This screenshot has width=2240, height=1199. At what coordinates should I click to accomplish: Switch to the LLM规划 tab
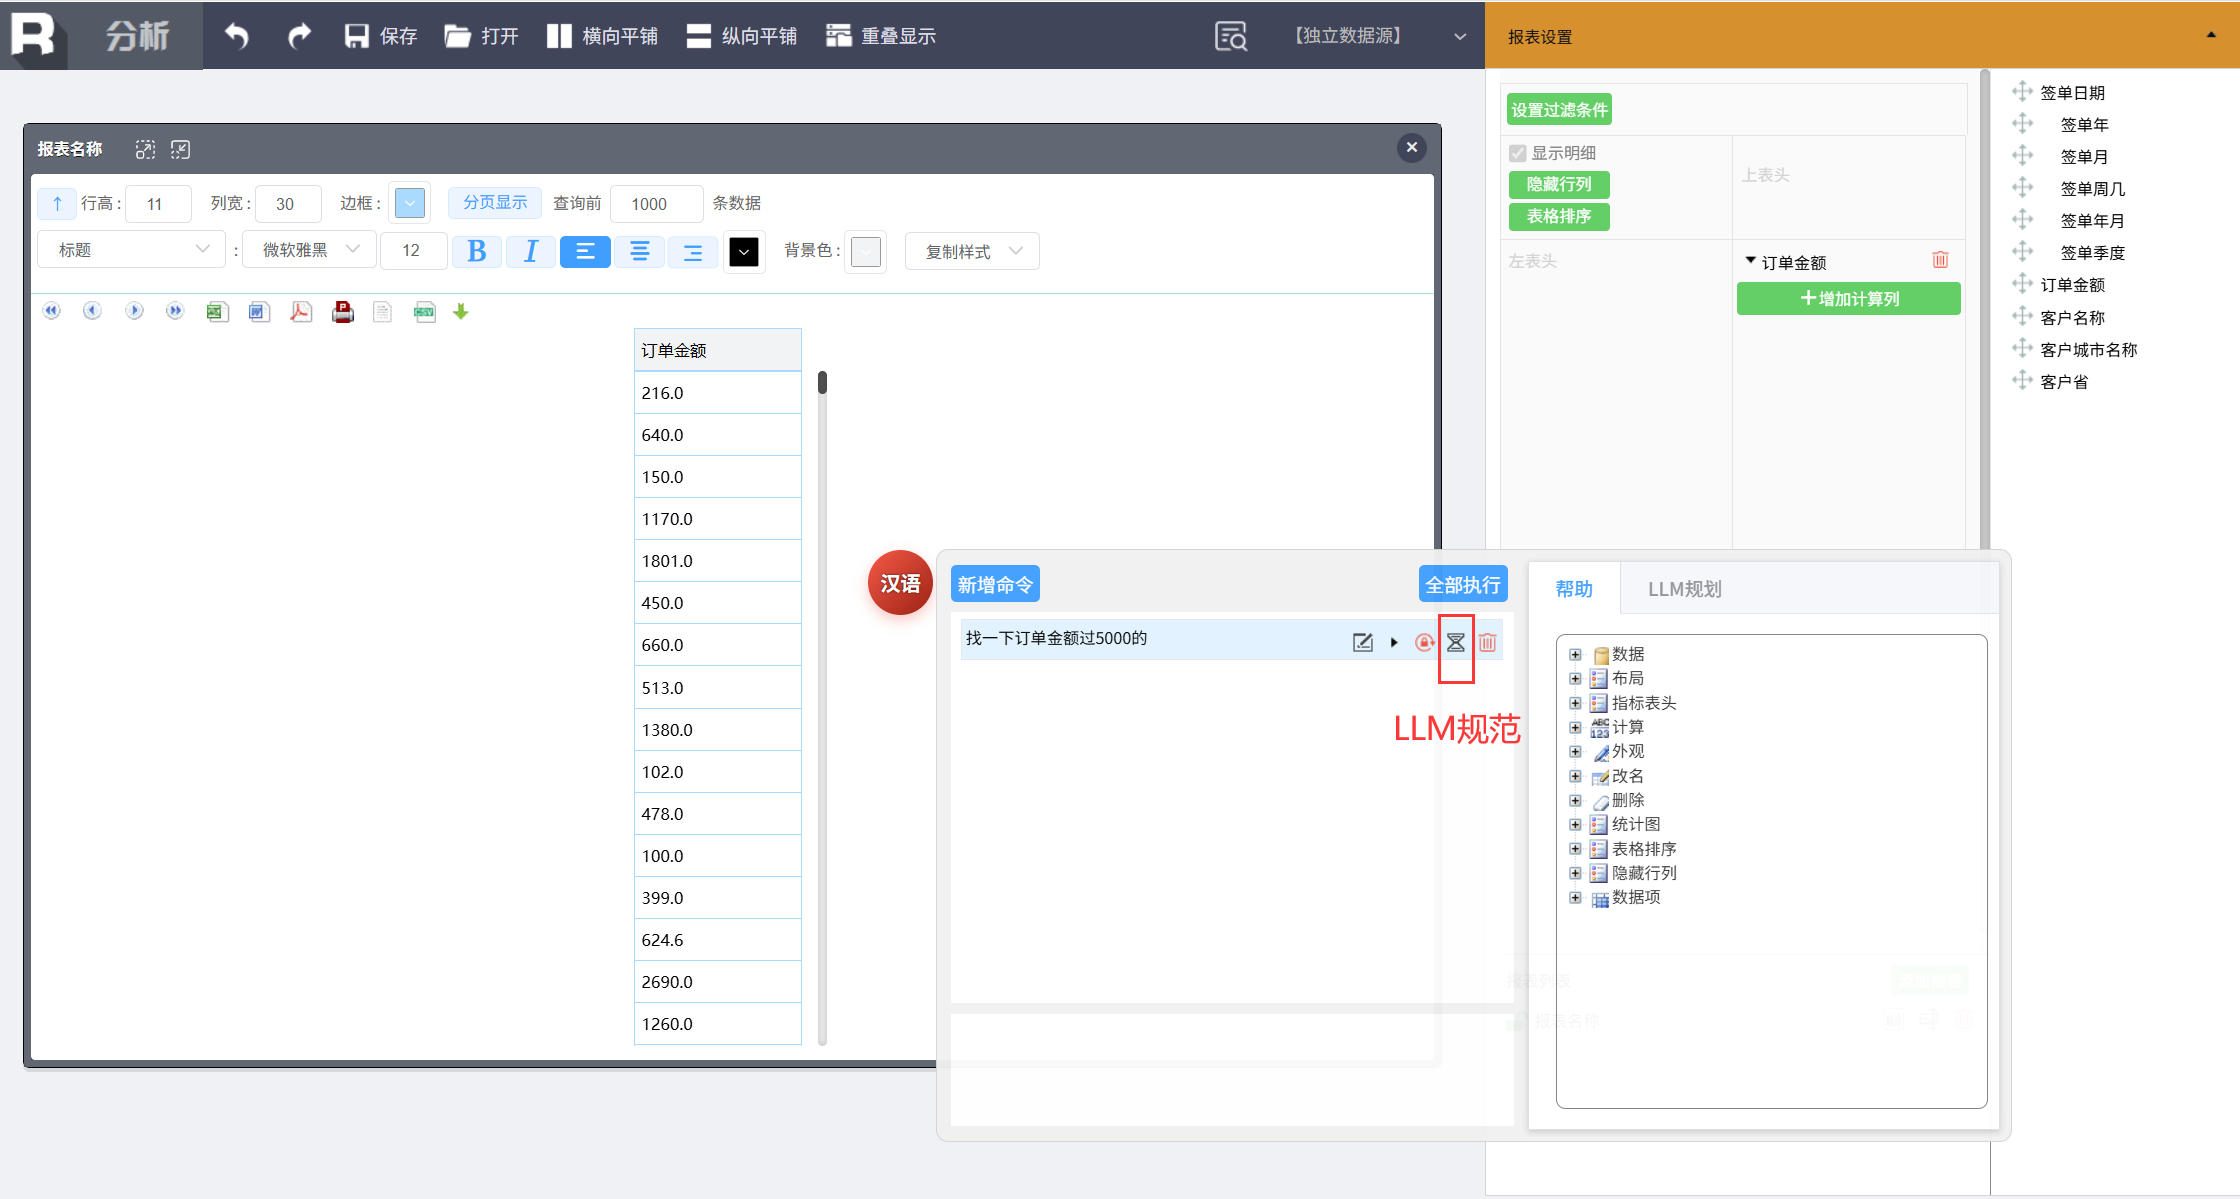tap(1684, 589)
